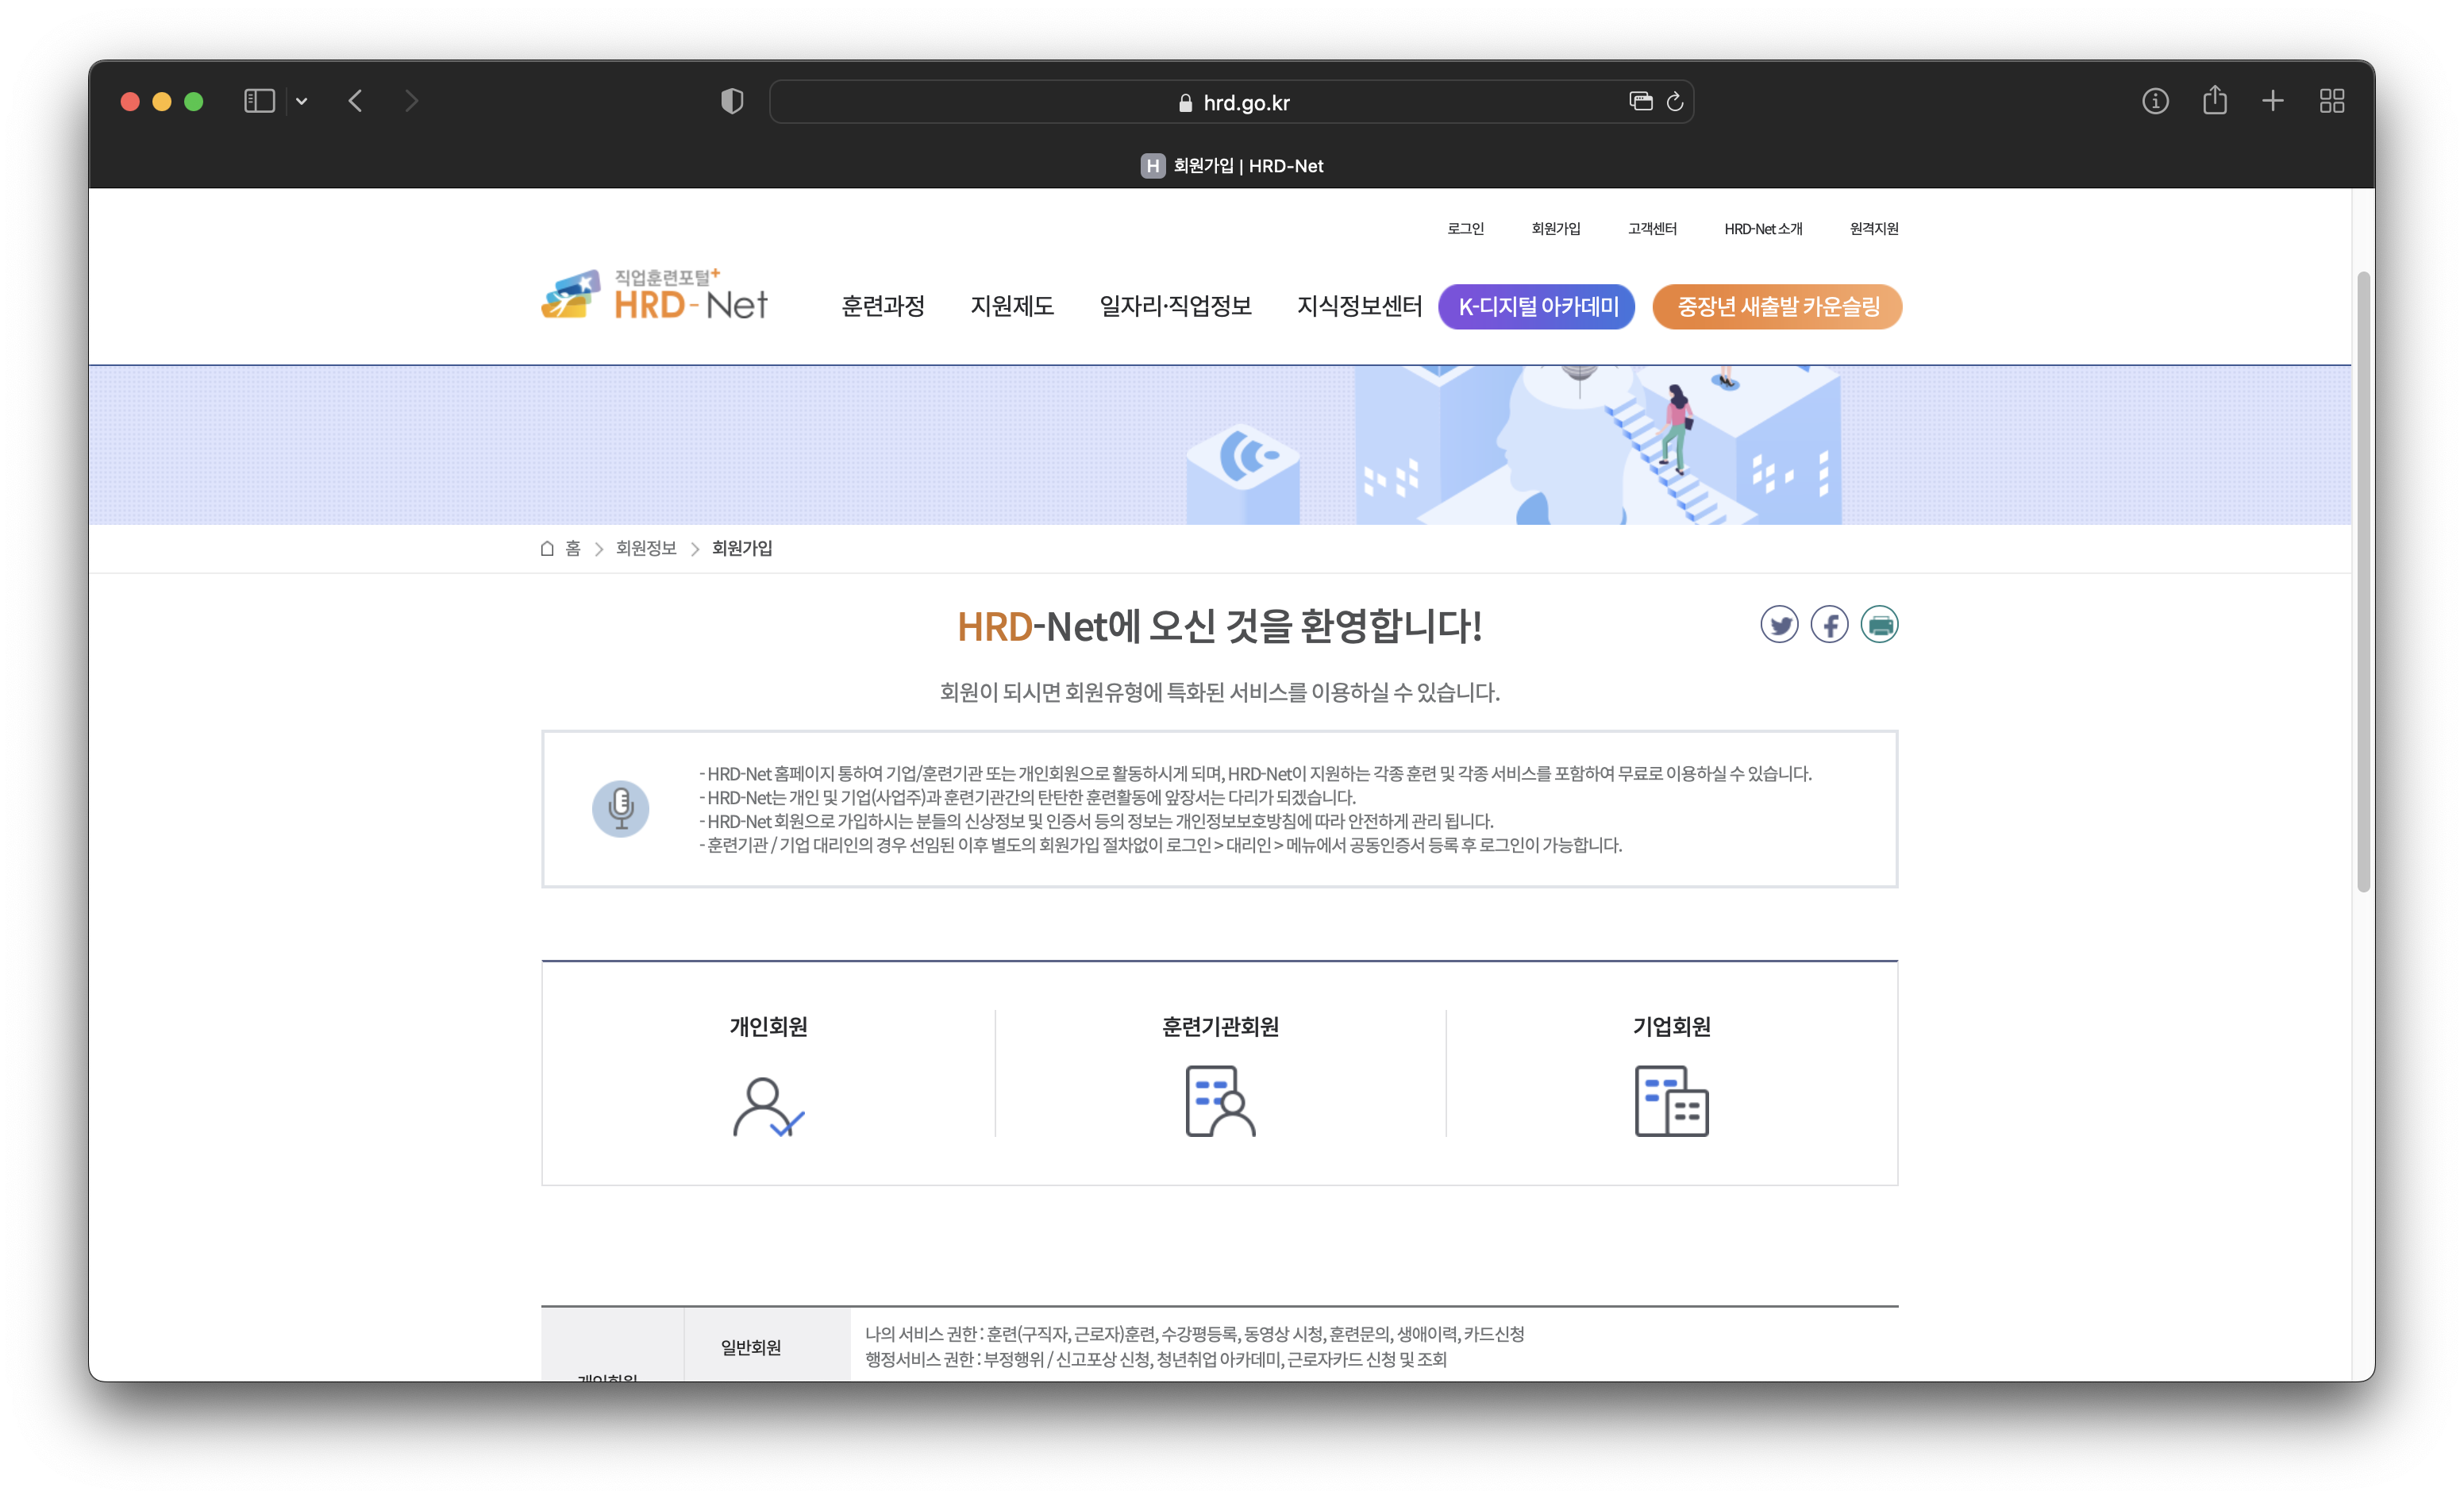2464x1499 pixels.
Task: Click the microphone notice icon
Action: point(620,808)
